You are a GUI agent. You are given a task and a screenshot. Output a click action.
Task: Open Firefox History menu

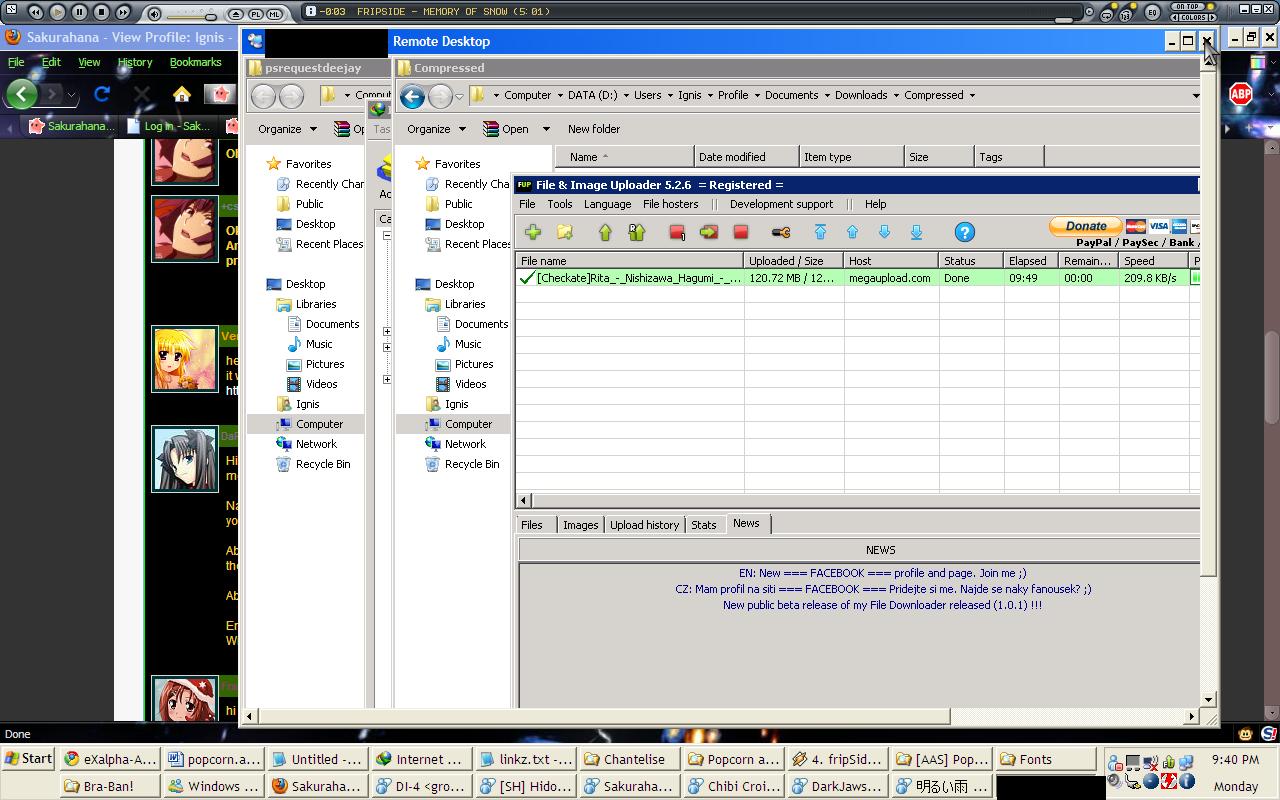[x=135, y=62]
